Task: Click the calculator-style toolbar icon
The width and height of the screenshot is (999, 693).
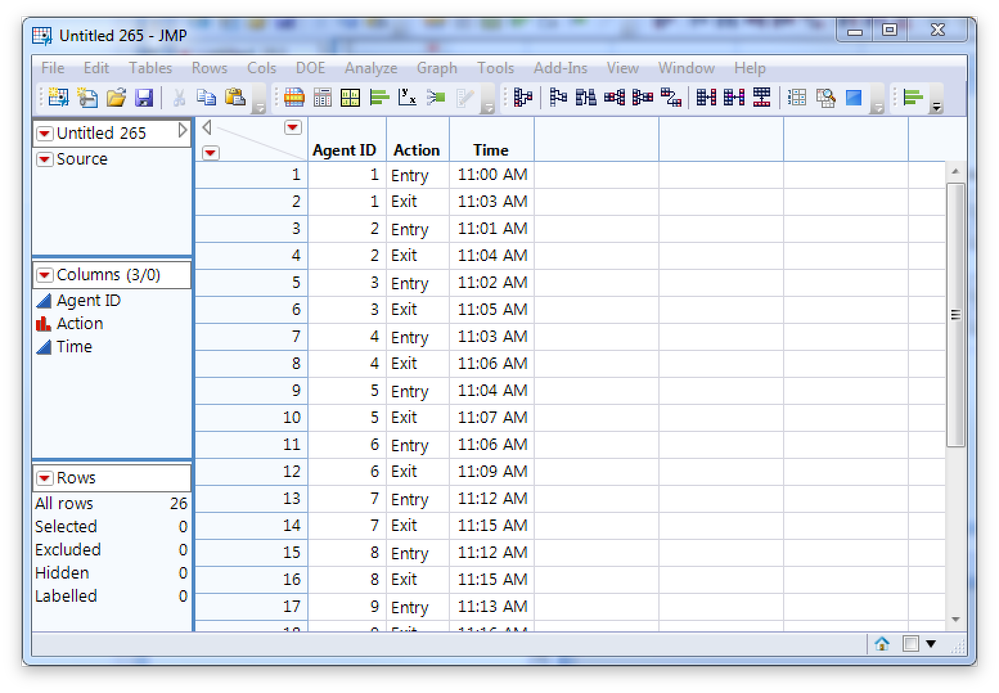Action: (322, 97)
